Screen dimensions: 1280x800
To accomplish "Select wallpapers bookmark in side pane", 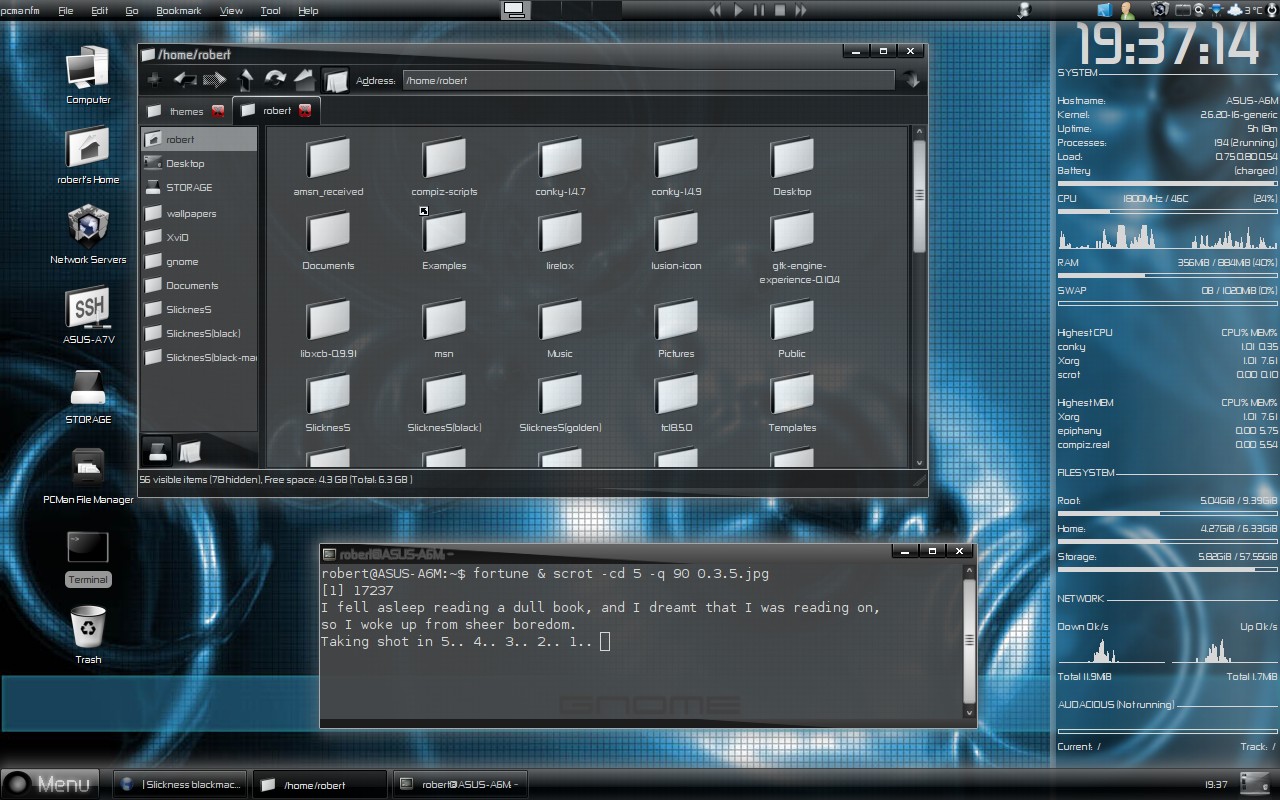I will (x=199, y=213).
